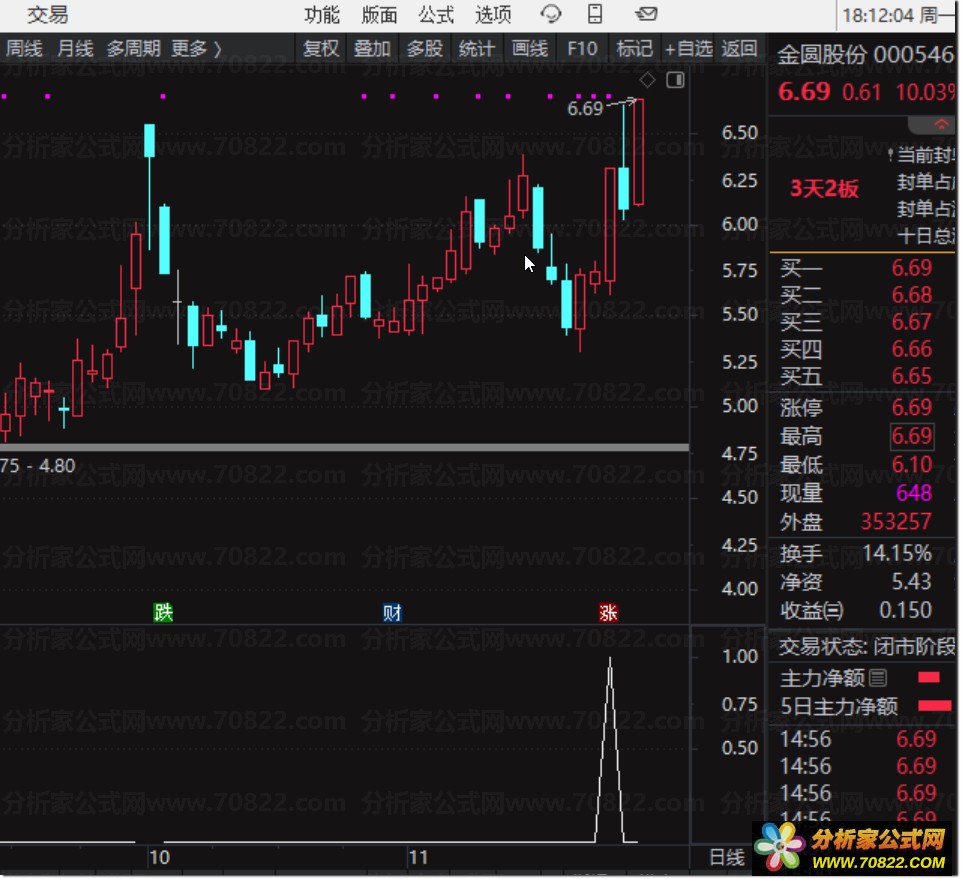Click the 11 month axis label
The height and width of the screenshot is (879, 962).
tap(418, 857)
